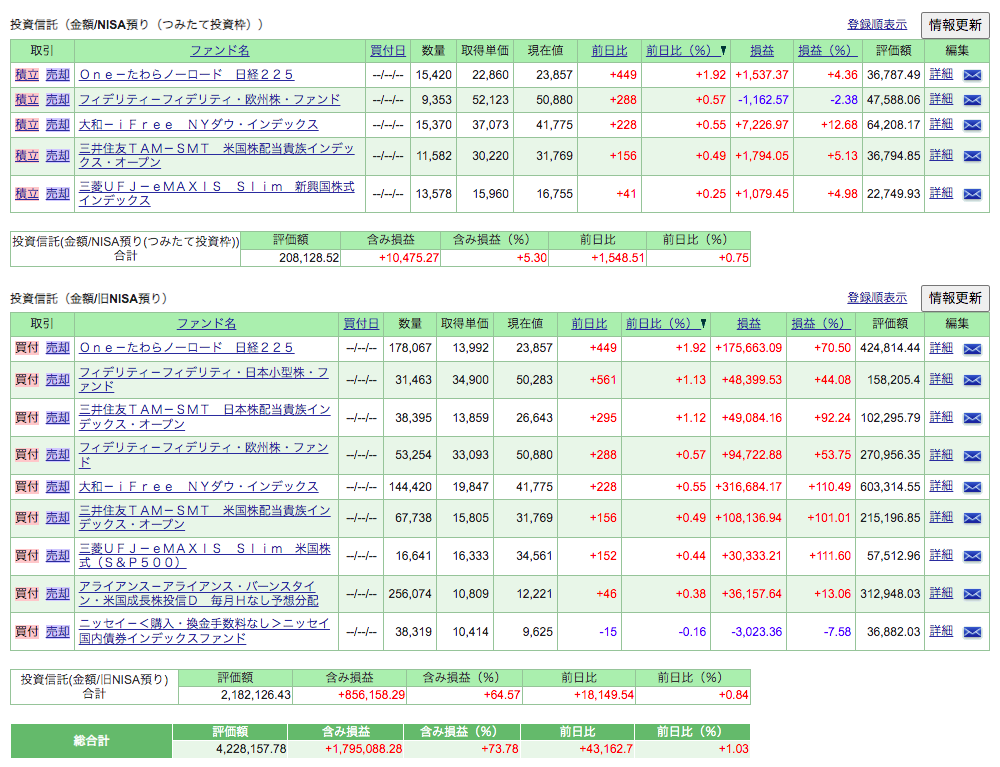Select 評価額 value 603,314.55 in NYダウ row
The image size is (1000, 767).
tap(890, 486)
